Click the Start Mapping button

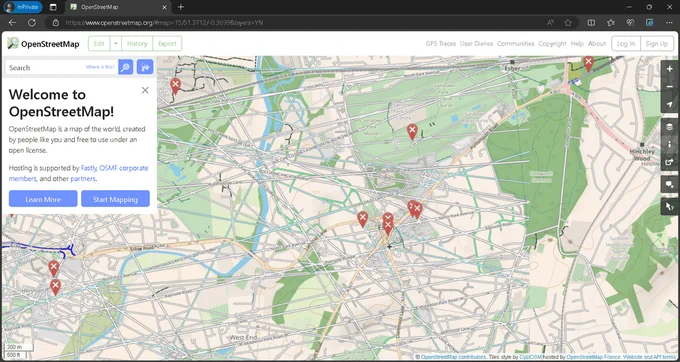click(115, 199)
